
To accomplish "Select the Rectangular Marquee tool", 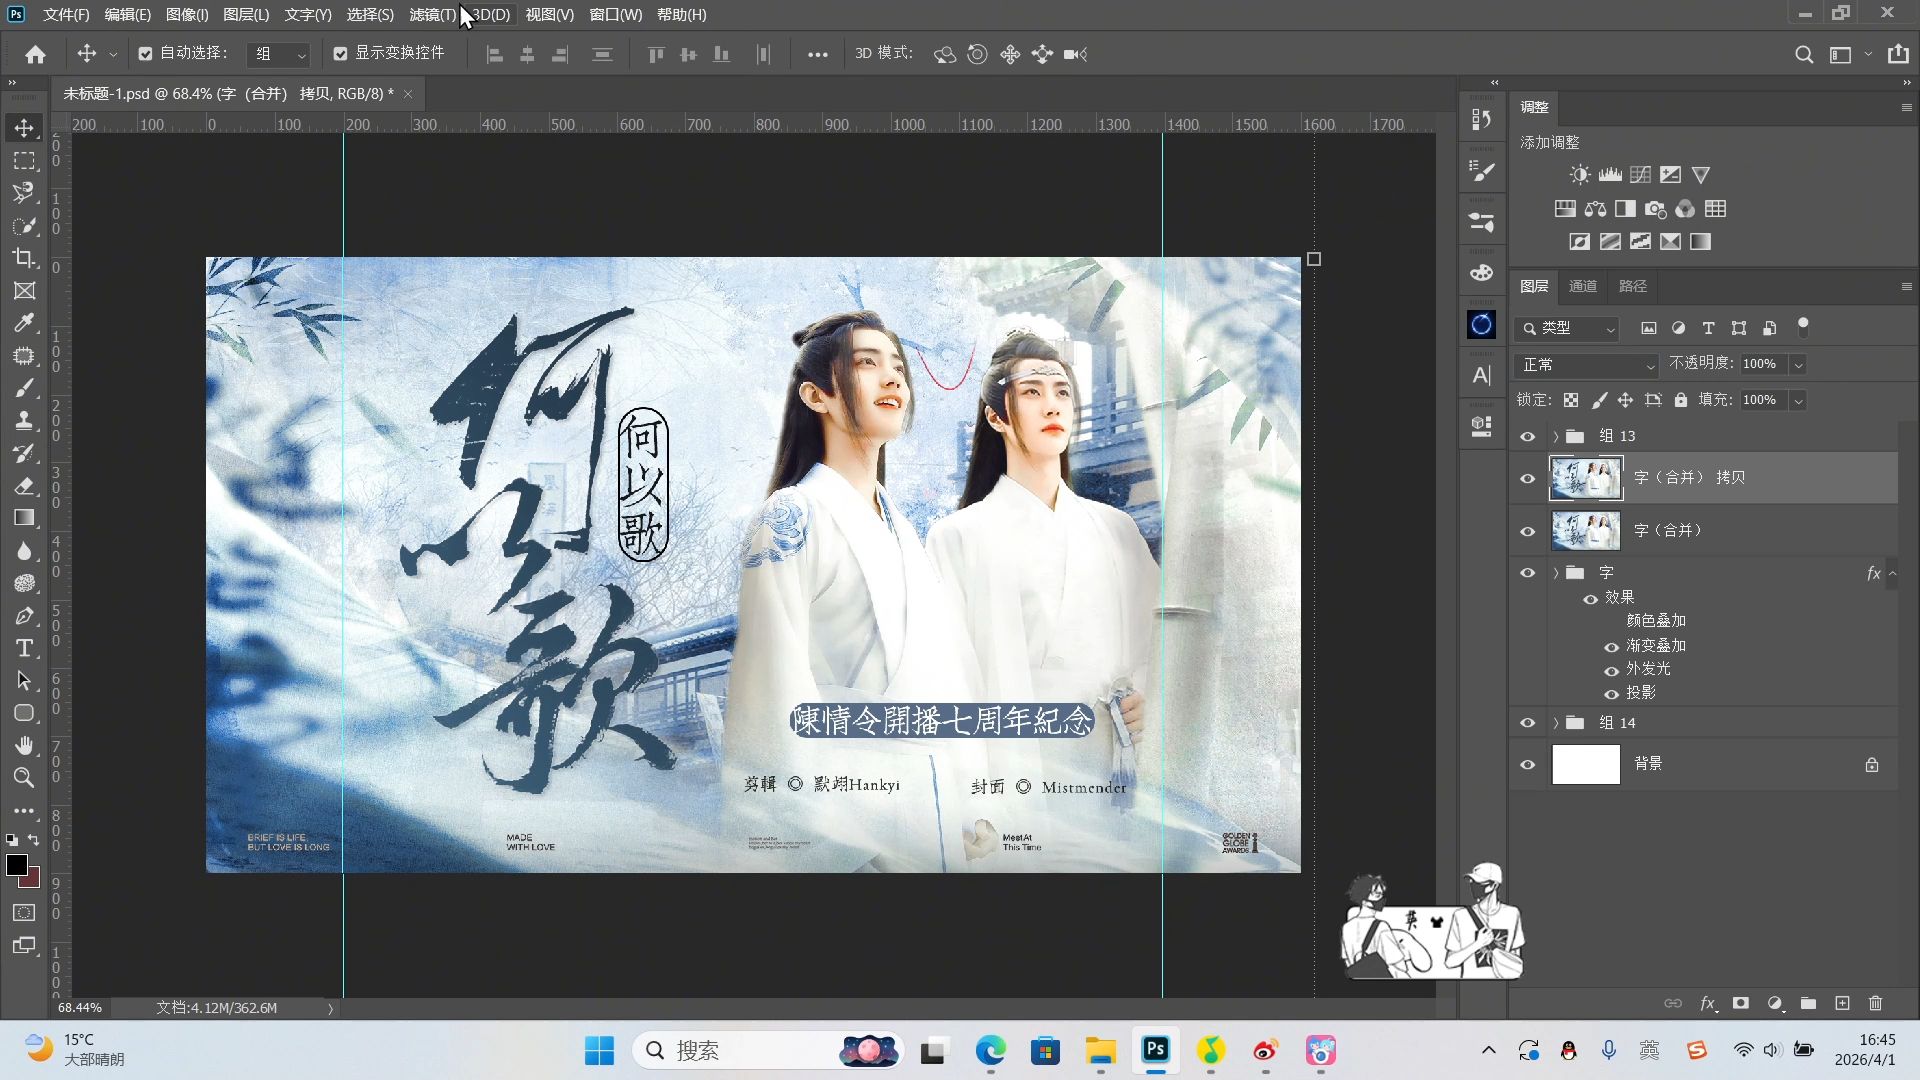I will point(24,161).
